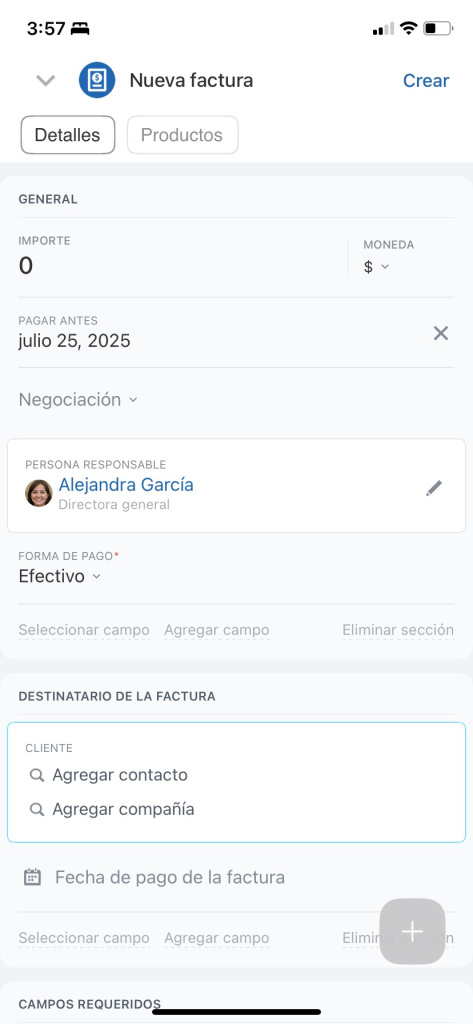Open the Alejandra García profile link
The image size is (473, 1024).
pos(126,485)
